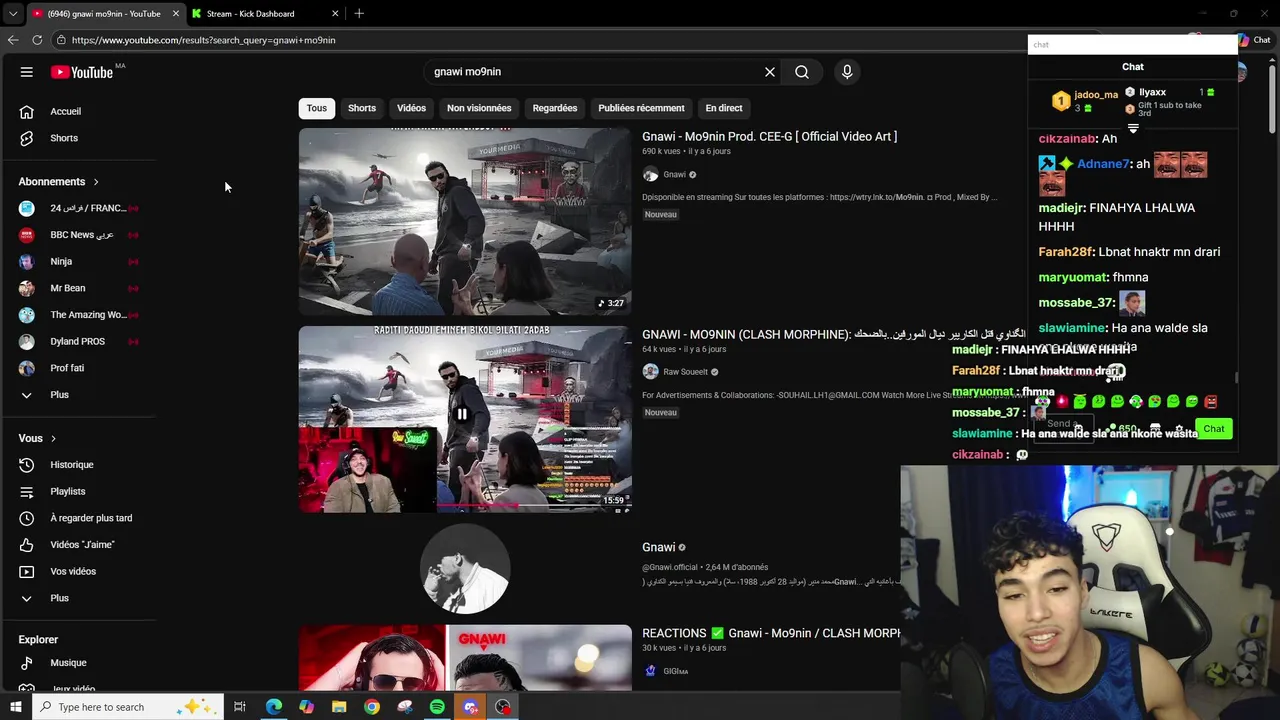Screen dimensions: 1280x720
Task: Open the Copilot Chat button in browser
Action: (x=1256, y=40)
